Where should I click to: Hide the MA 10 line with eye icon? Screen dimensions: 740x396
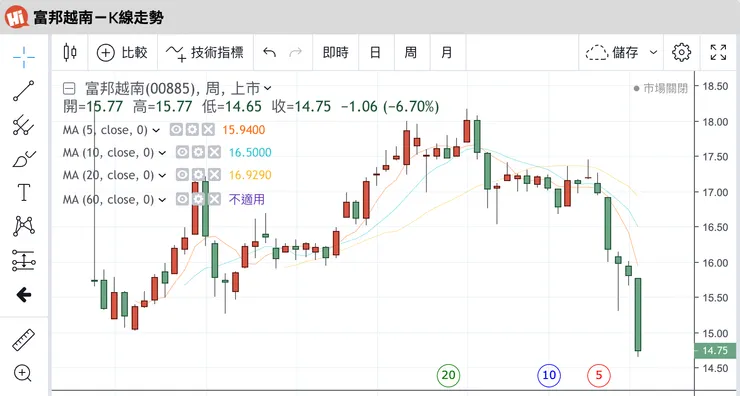(182, 152)
